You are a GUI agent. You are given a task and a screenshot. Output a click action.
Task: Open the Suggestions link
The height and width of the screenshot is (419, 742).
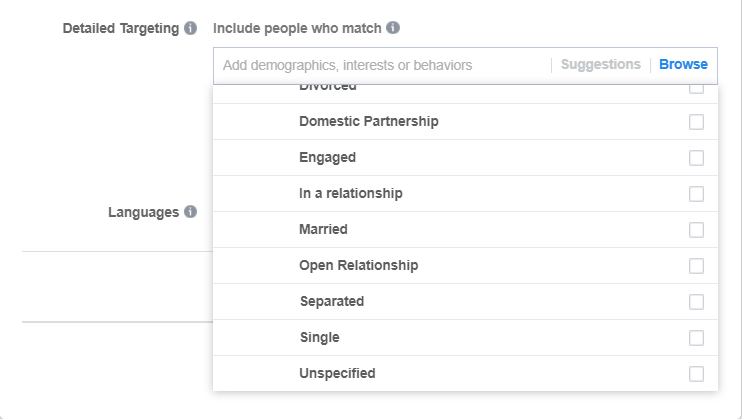pos(601,64)
